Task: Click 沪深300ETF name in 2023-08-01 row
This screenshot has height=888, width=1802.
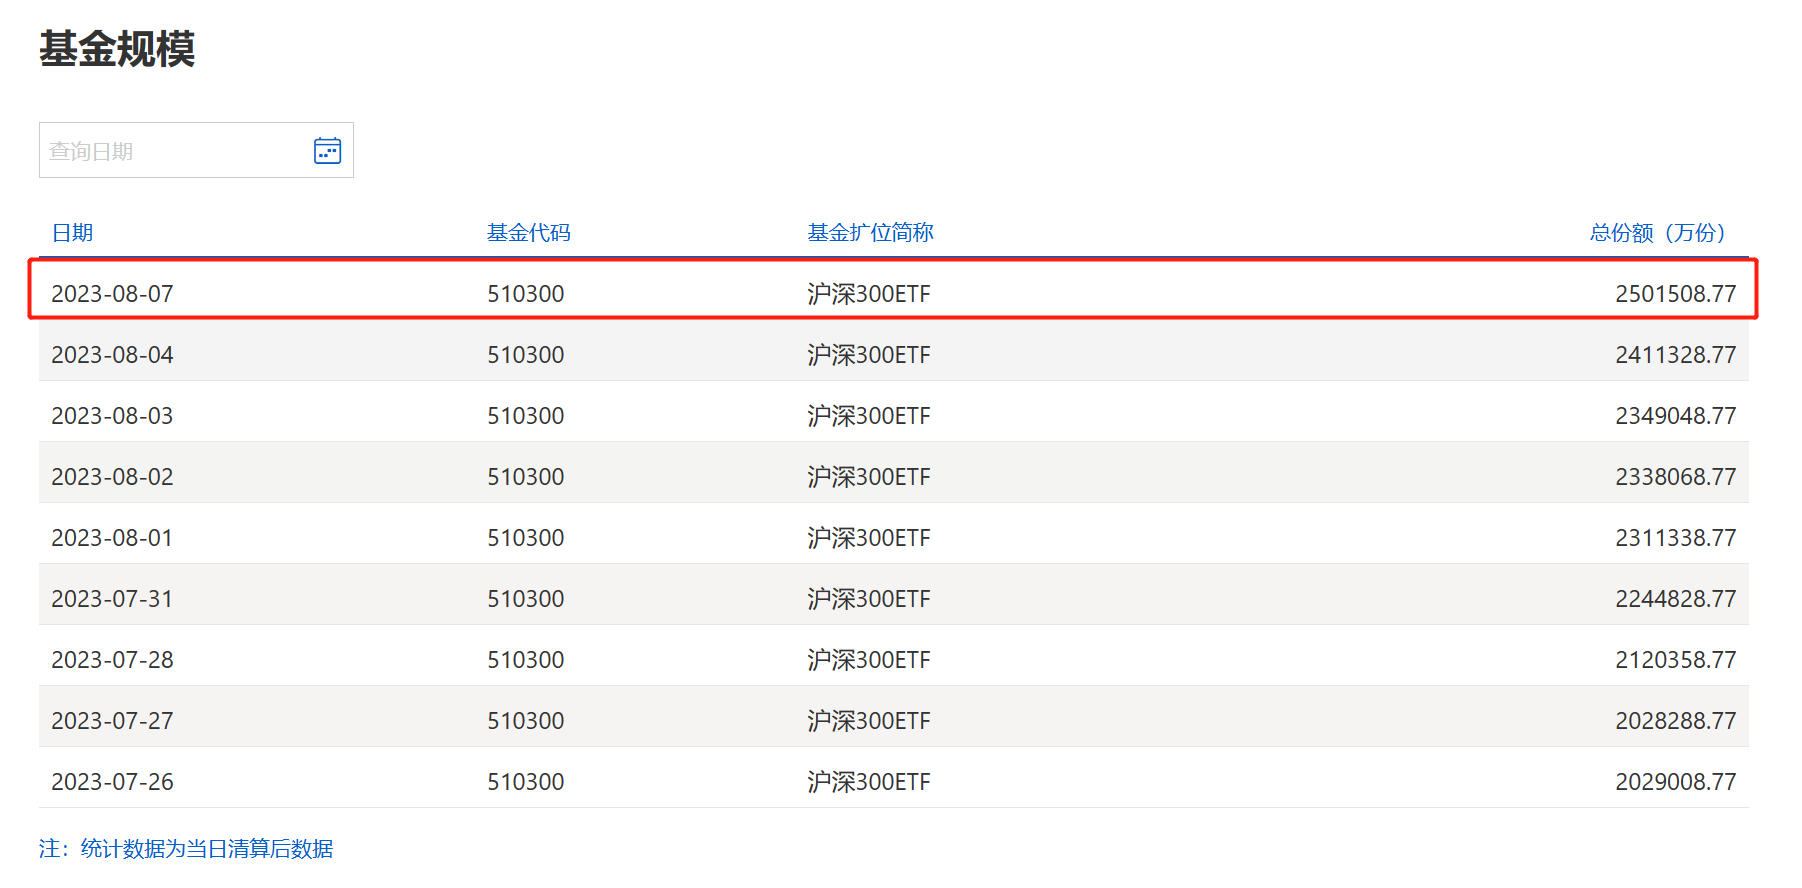Action: 868,538
